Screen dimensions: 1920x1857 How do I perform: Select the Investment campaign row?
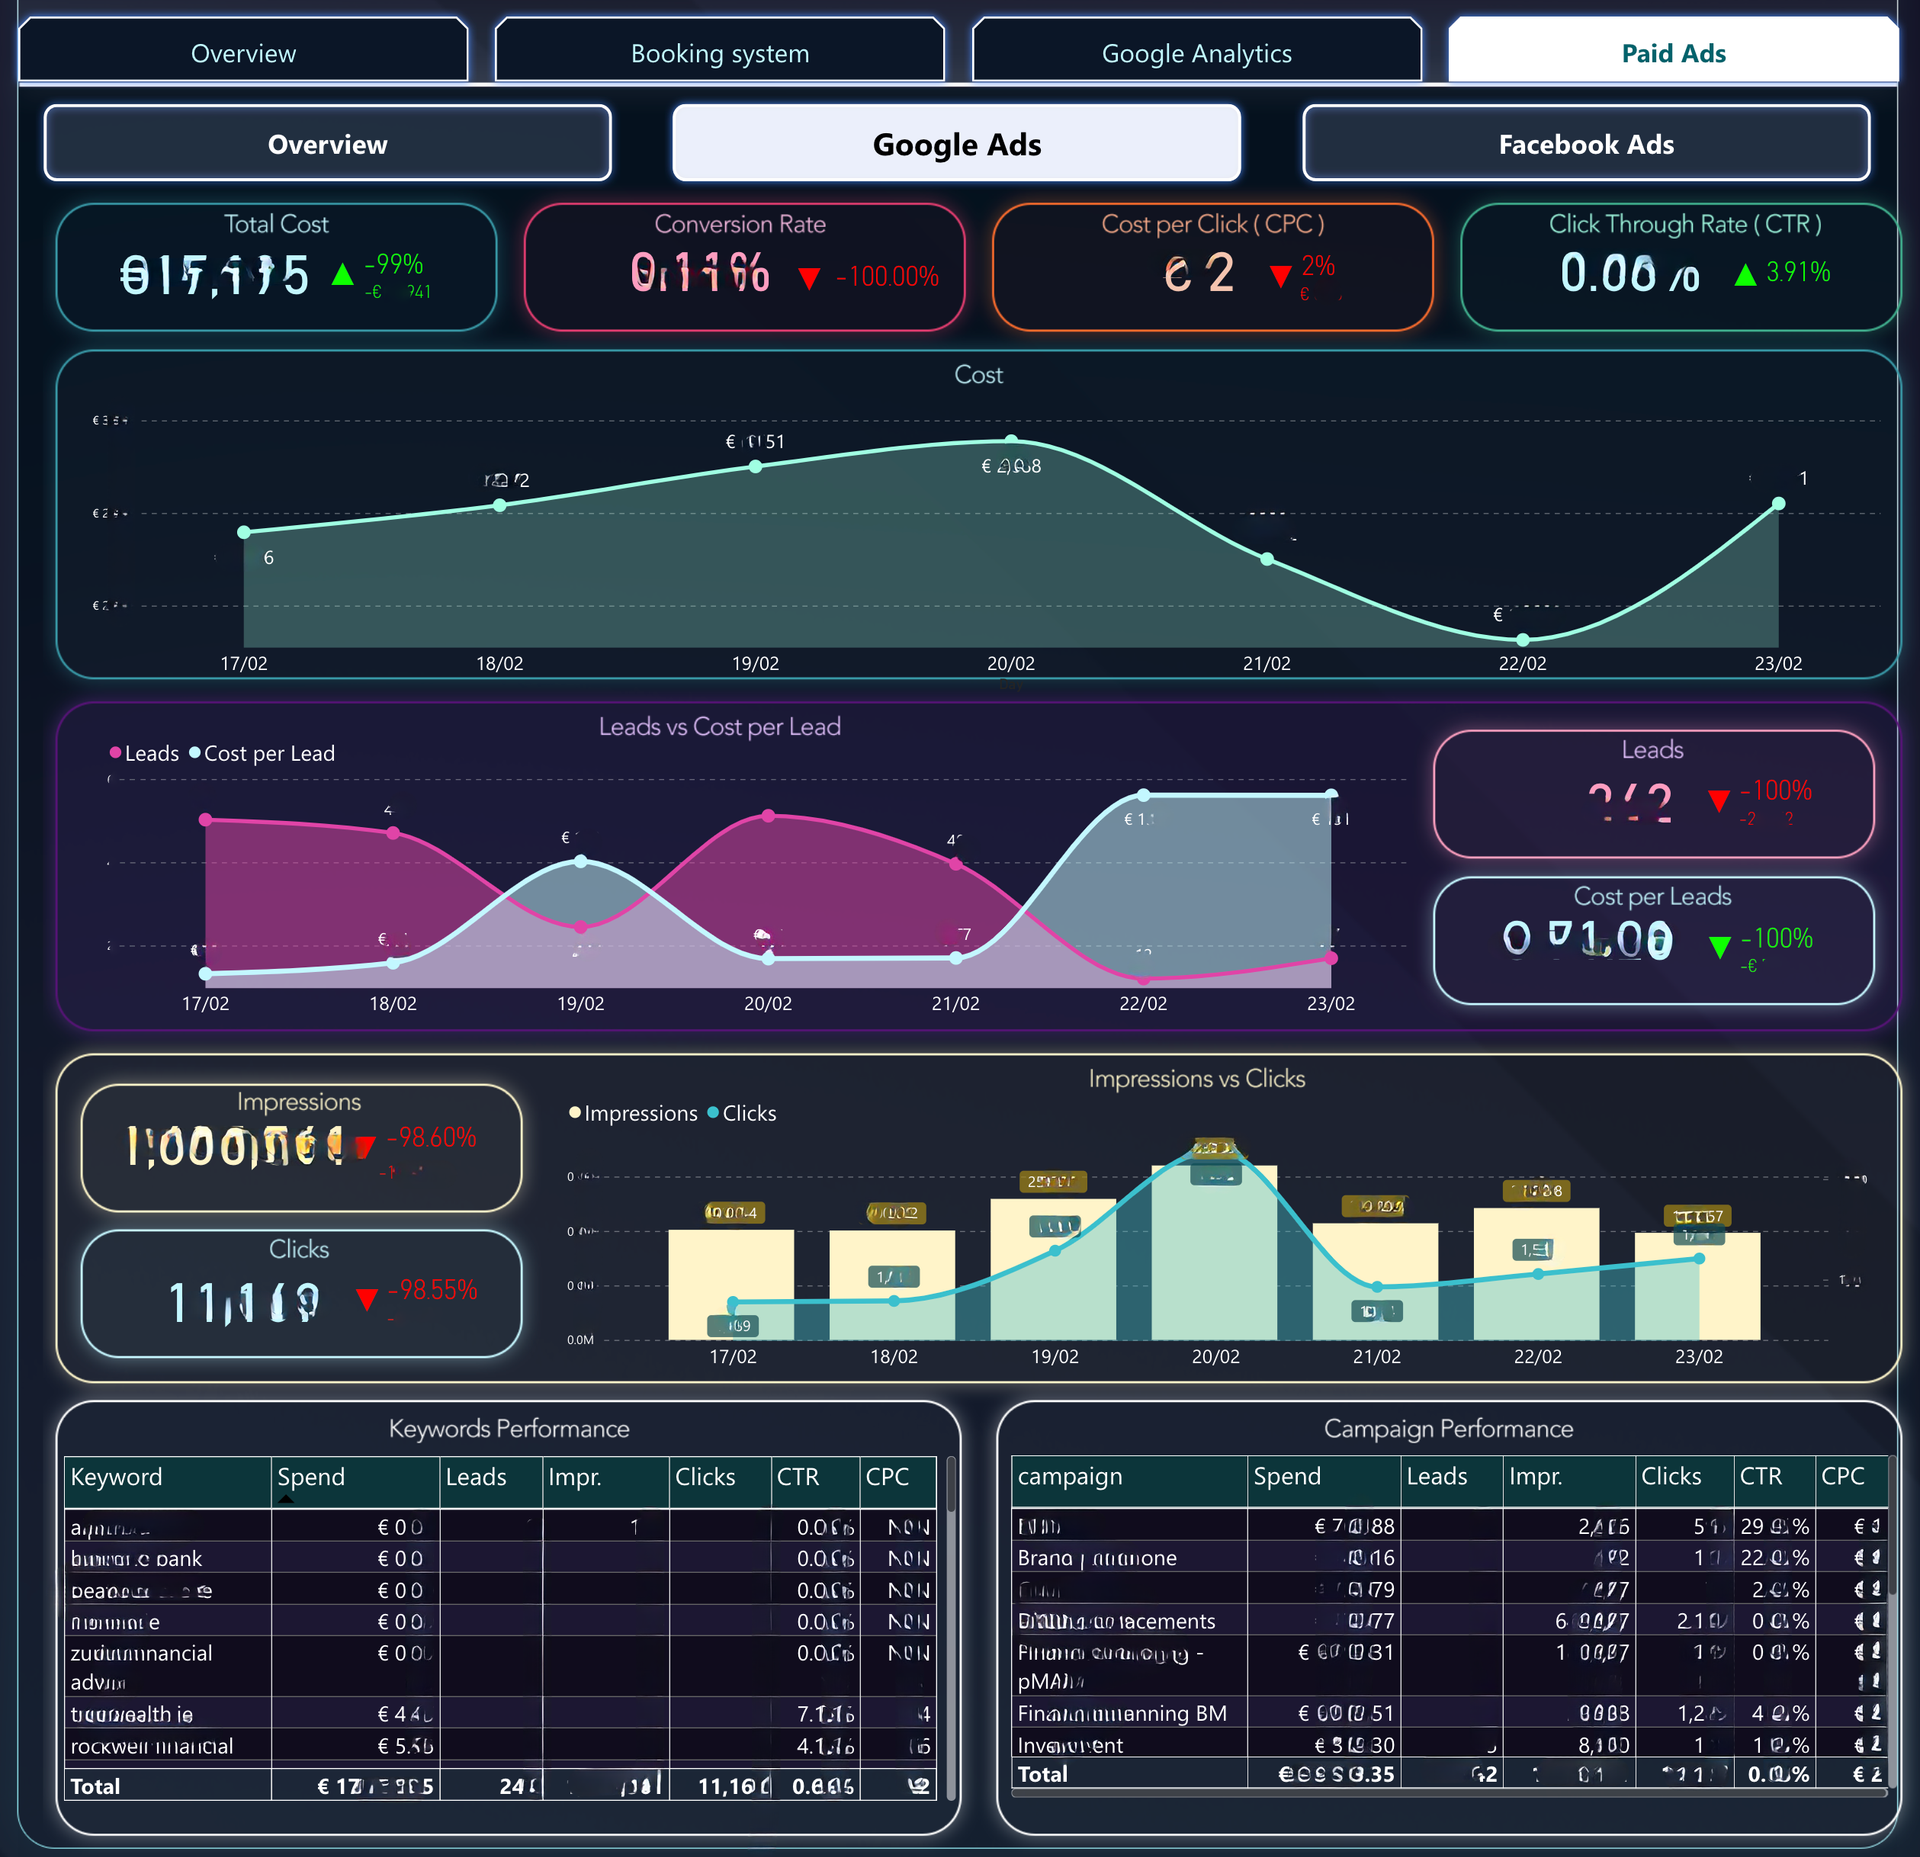click(1449, 1745)
